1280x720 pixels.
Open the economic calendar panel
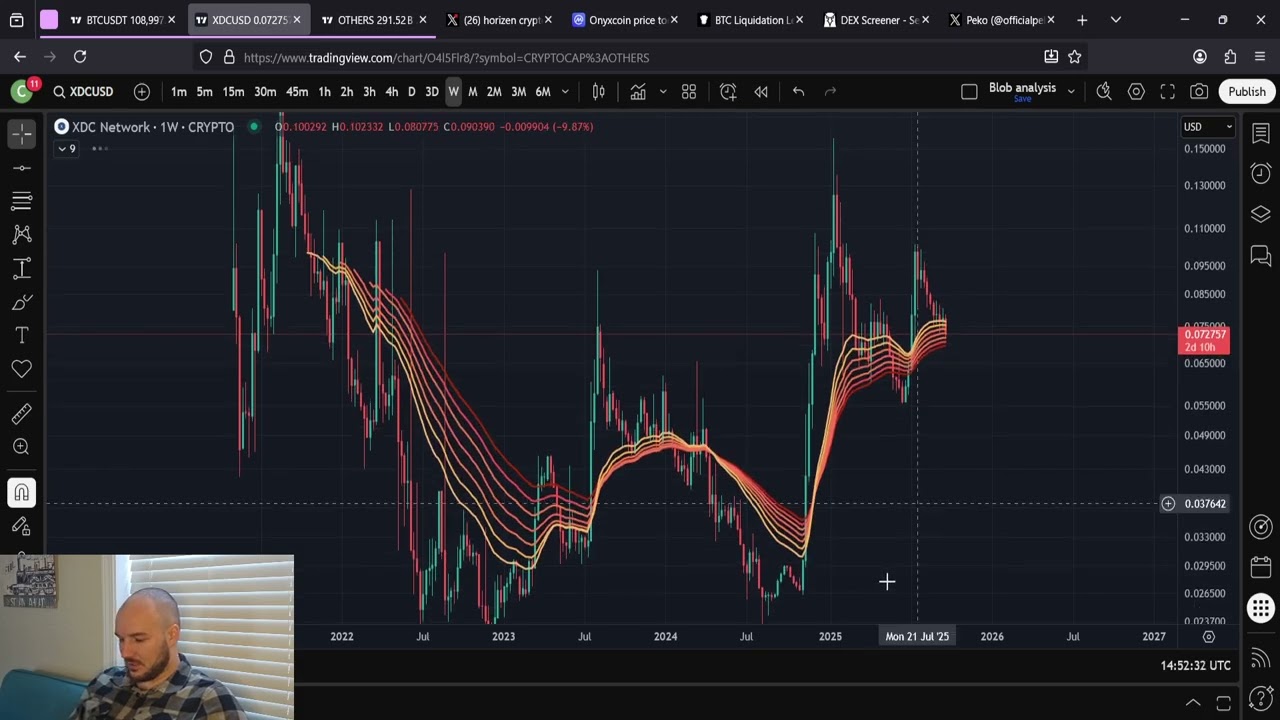[x=1261, y=567]
